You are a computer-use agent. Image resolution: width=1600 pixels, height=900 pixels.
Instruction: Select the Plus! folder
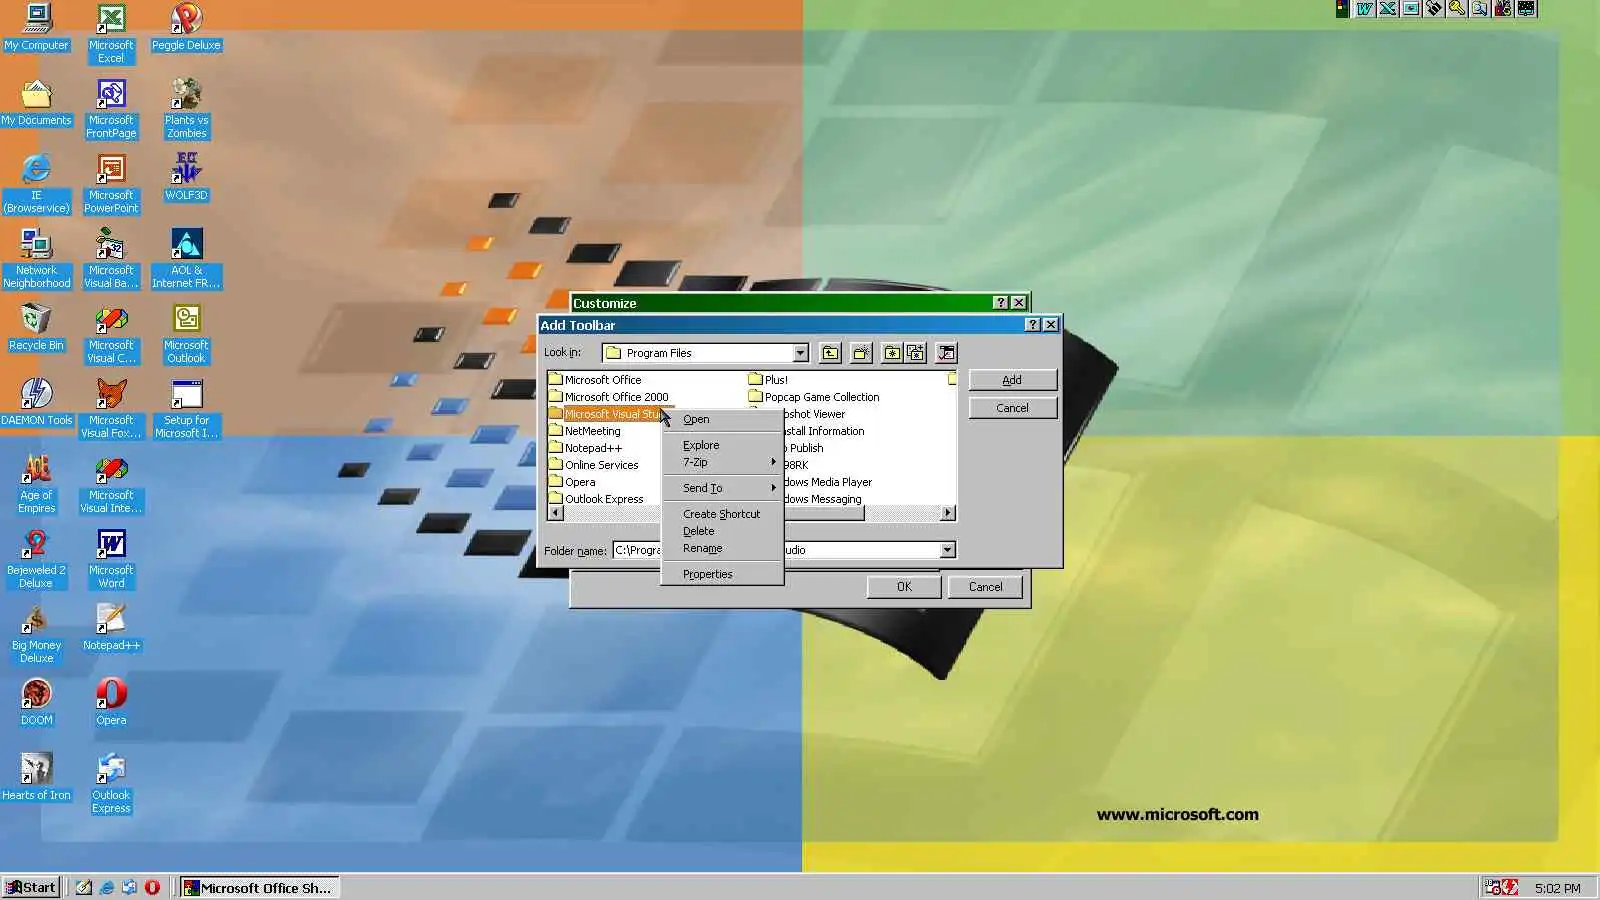click(768, 380)
